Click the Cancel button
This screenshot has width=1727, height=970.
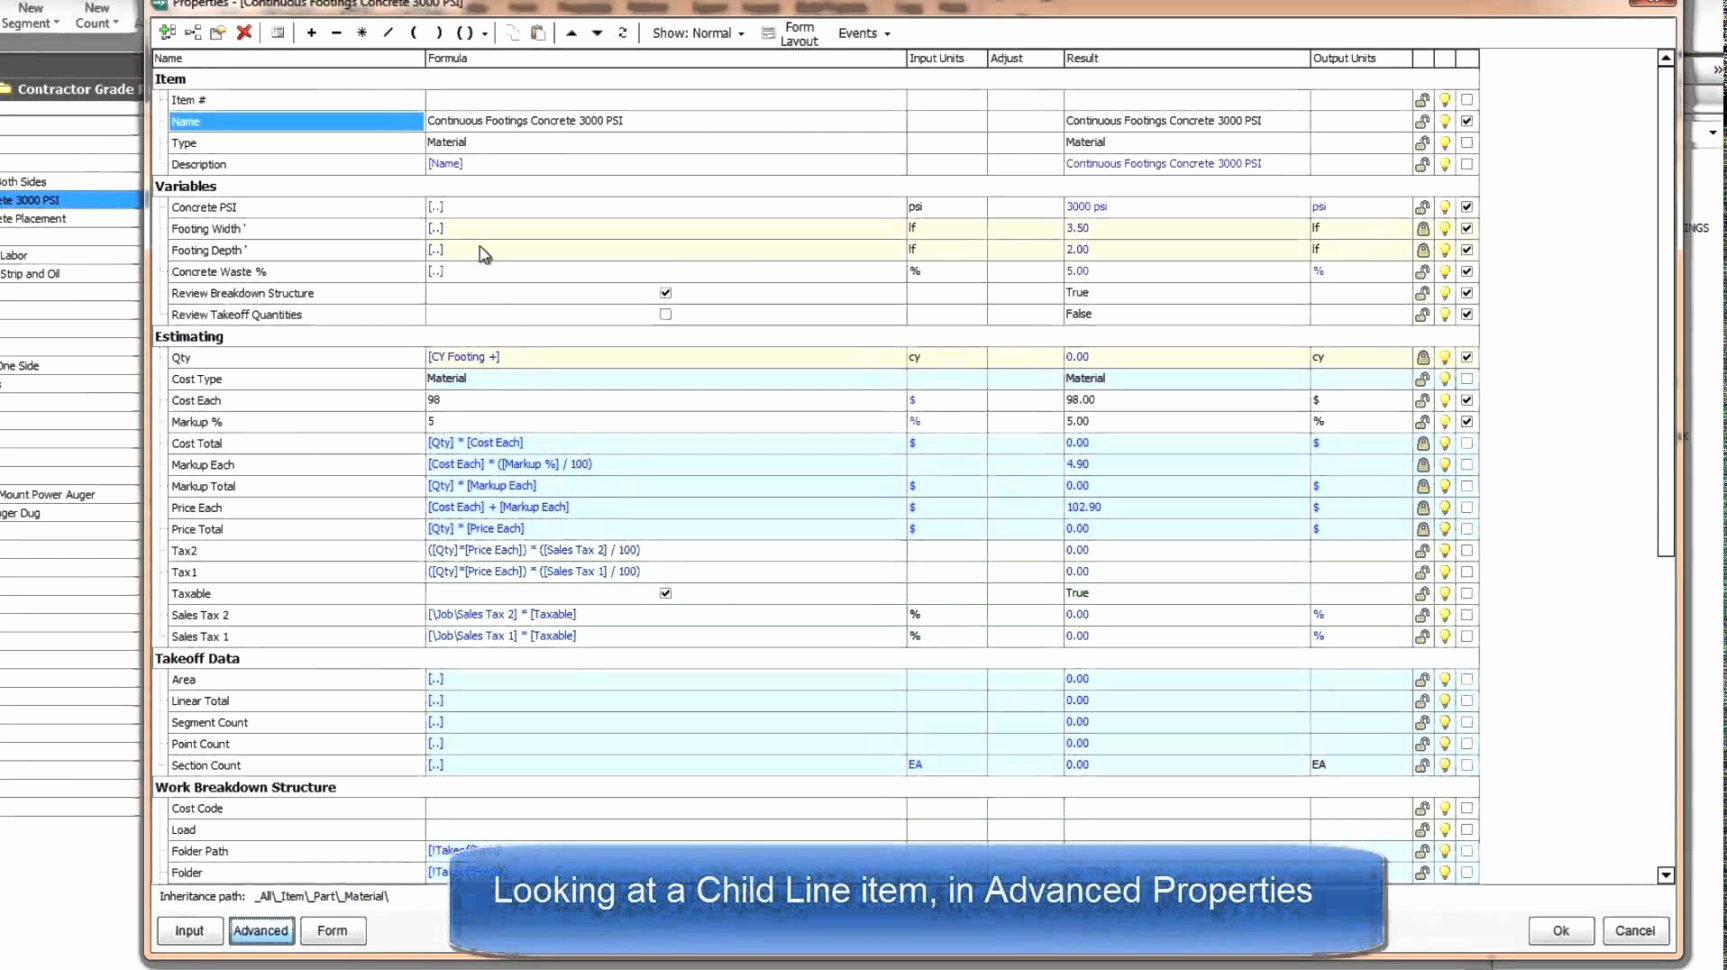pos(1636,931)
